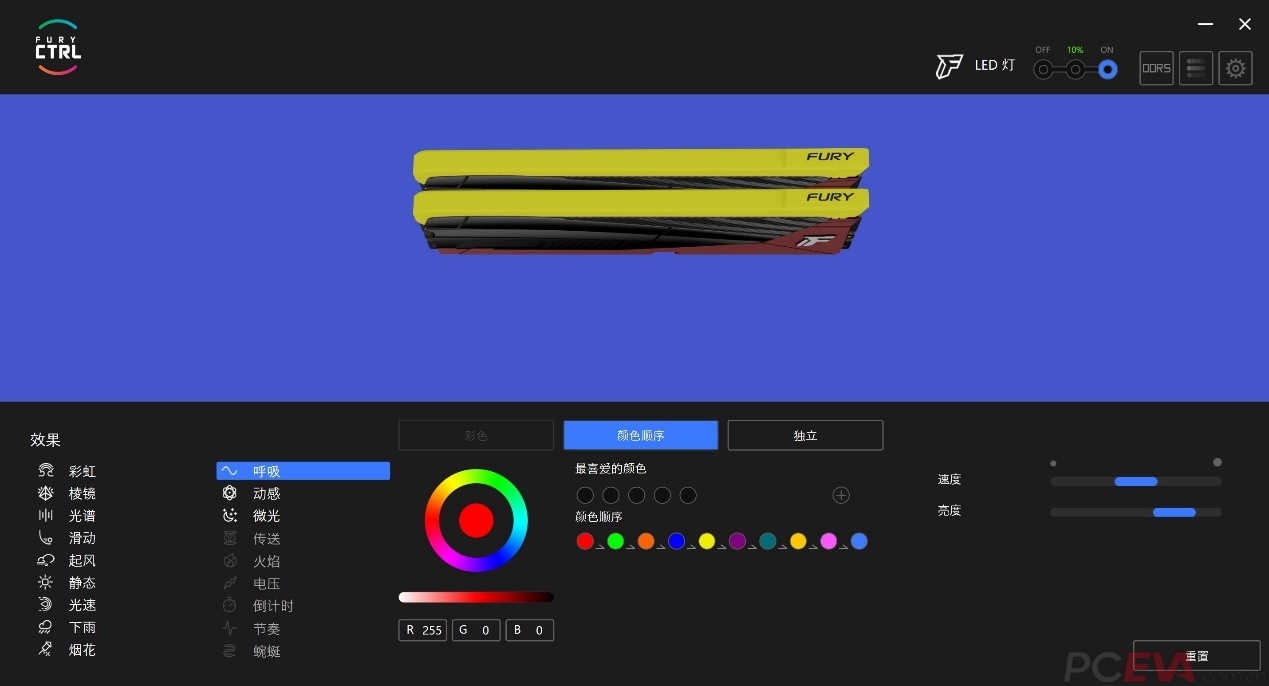The width and height of the screenshot is (1269, 686).
Task: Set LED brightness switch to 10%
Action: point(1075,69)
